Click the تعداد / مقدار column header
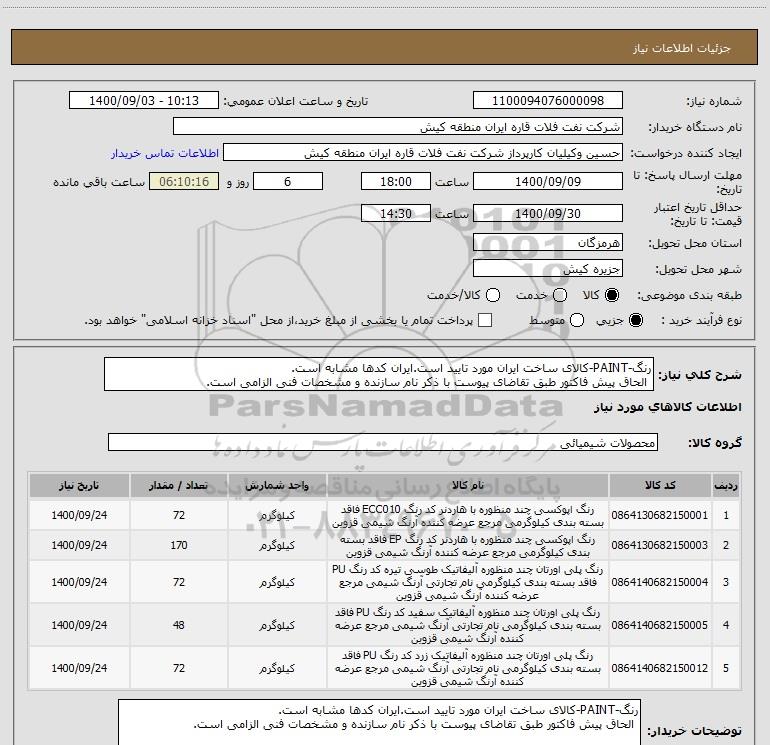 (x=179, y=486)
